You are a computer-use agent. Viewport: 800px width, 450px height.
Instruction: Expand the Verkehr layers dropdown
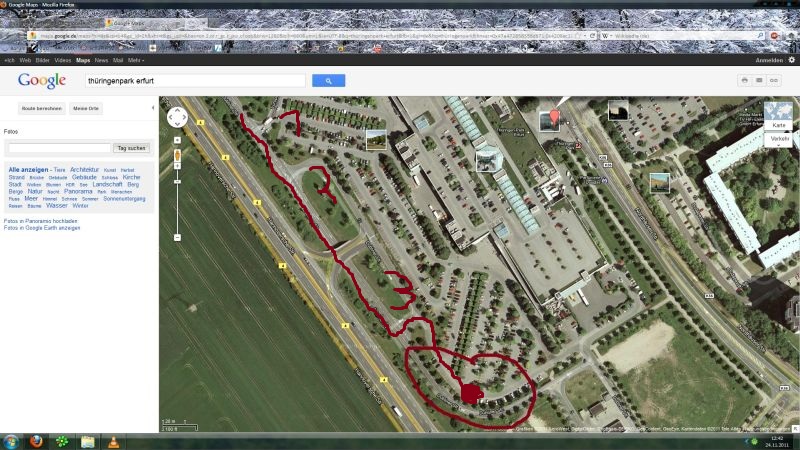click(x=779, y=140)
